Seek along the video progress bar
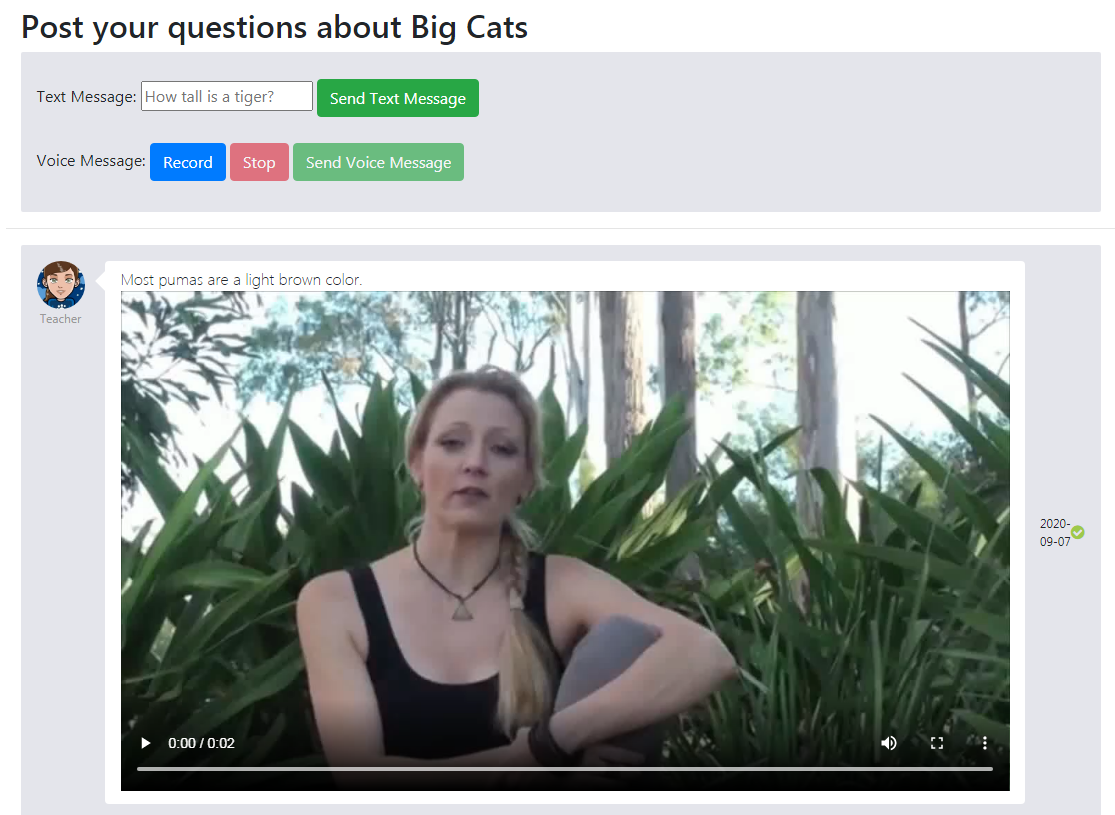The image size is (1115, 815). click(x=565, y=769)
